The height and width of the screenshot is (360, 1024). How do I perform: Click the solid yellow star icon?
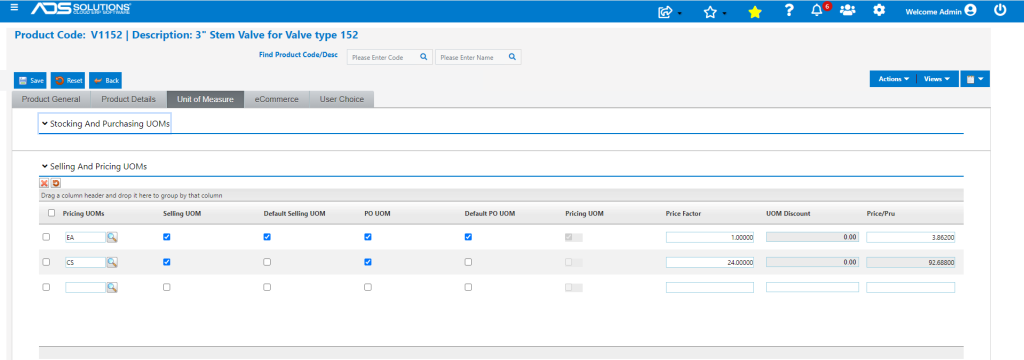(x=754, y=12)
